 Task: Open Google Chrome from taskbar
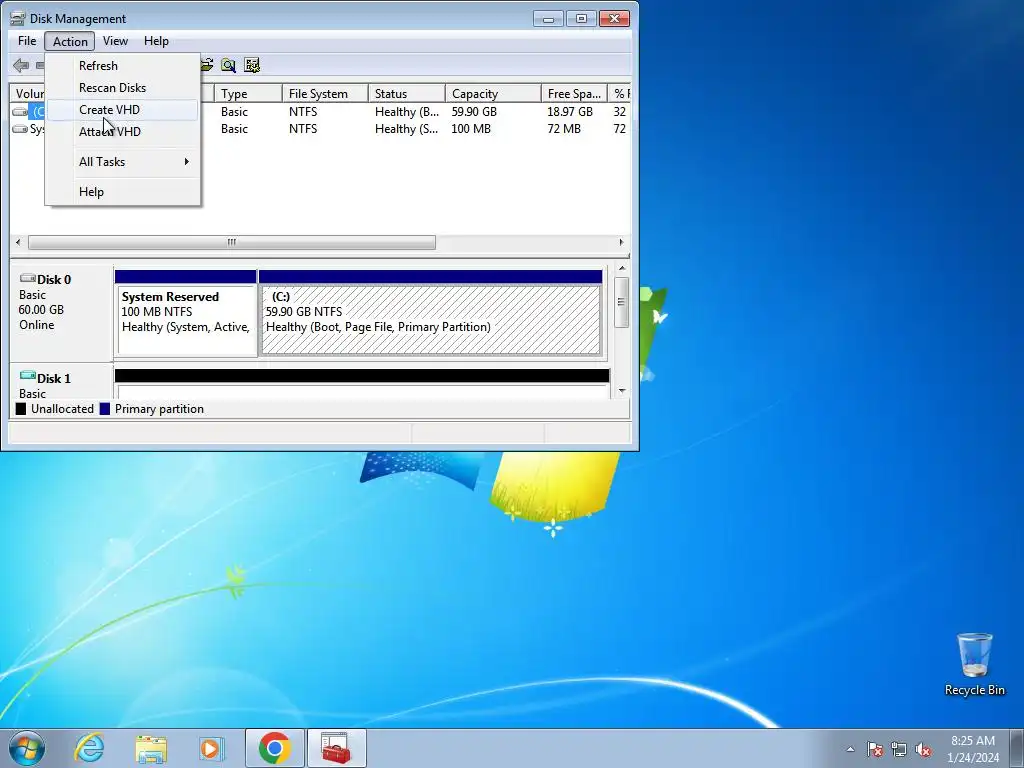274,748
